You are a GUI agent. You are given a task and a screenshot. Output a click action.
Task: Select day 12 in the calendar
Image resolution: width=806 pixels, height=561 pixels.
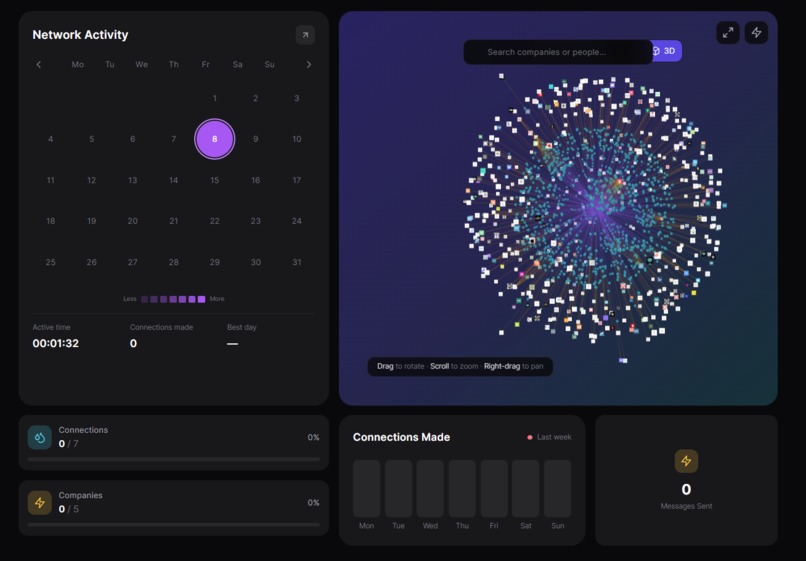coord(91,180)
